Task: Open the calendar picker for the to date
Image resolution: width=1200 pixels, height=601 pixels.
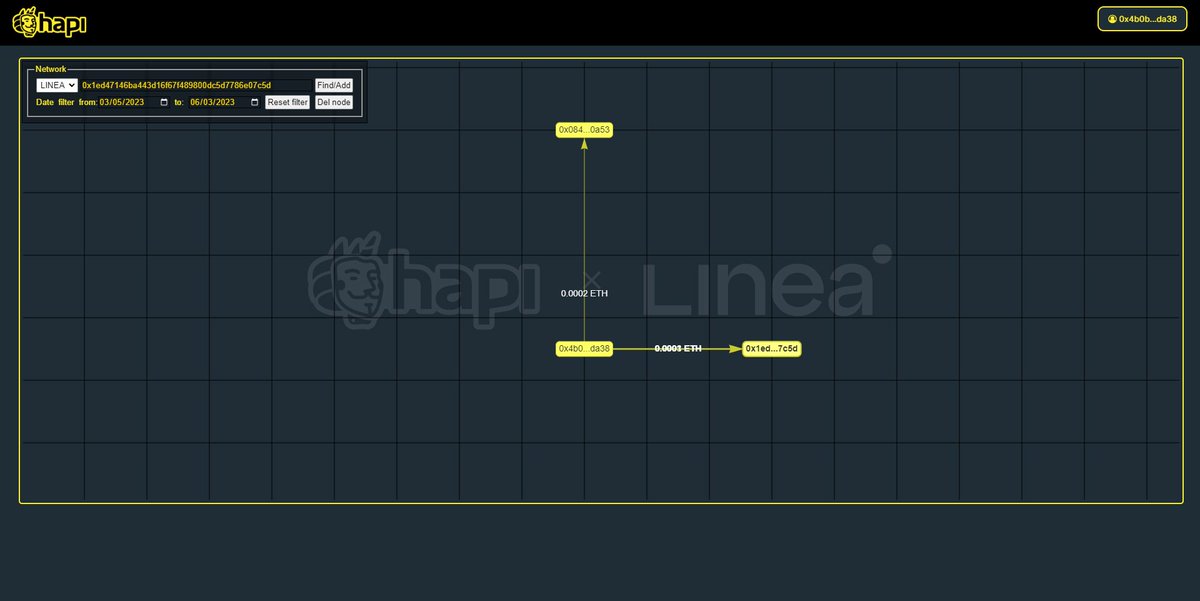Action: coord(255,102)
